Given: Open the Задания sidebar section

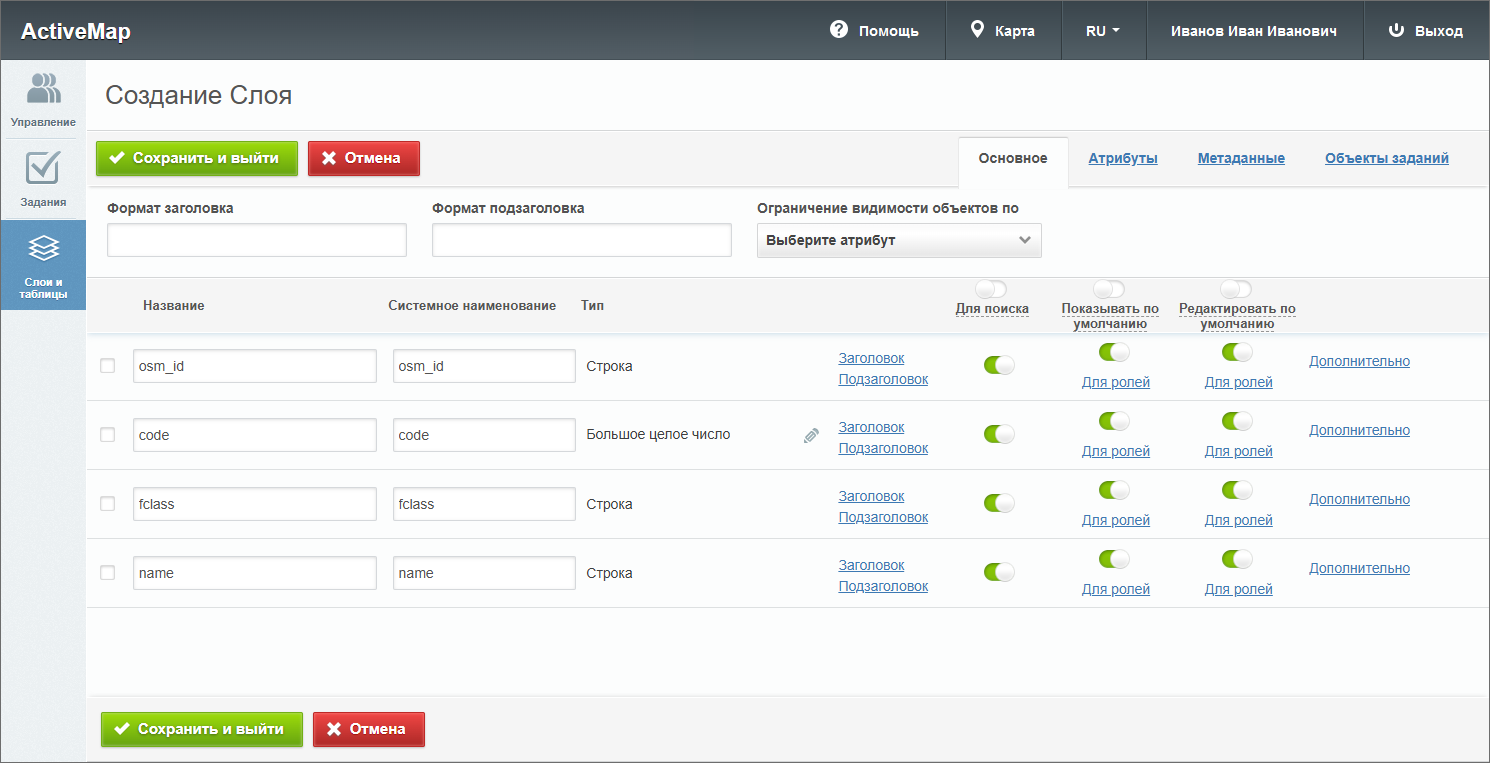Looking at the screenshot, I should pyautogui.click(x=43, y=179).
